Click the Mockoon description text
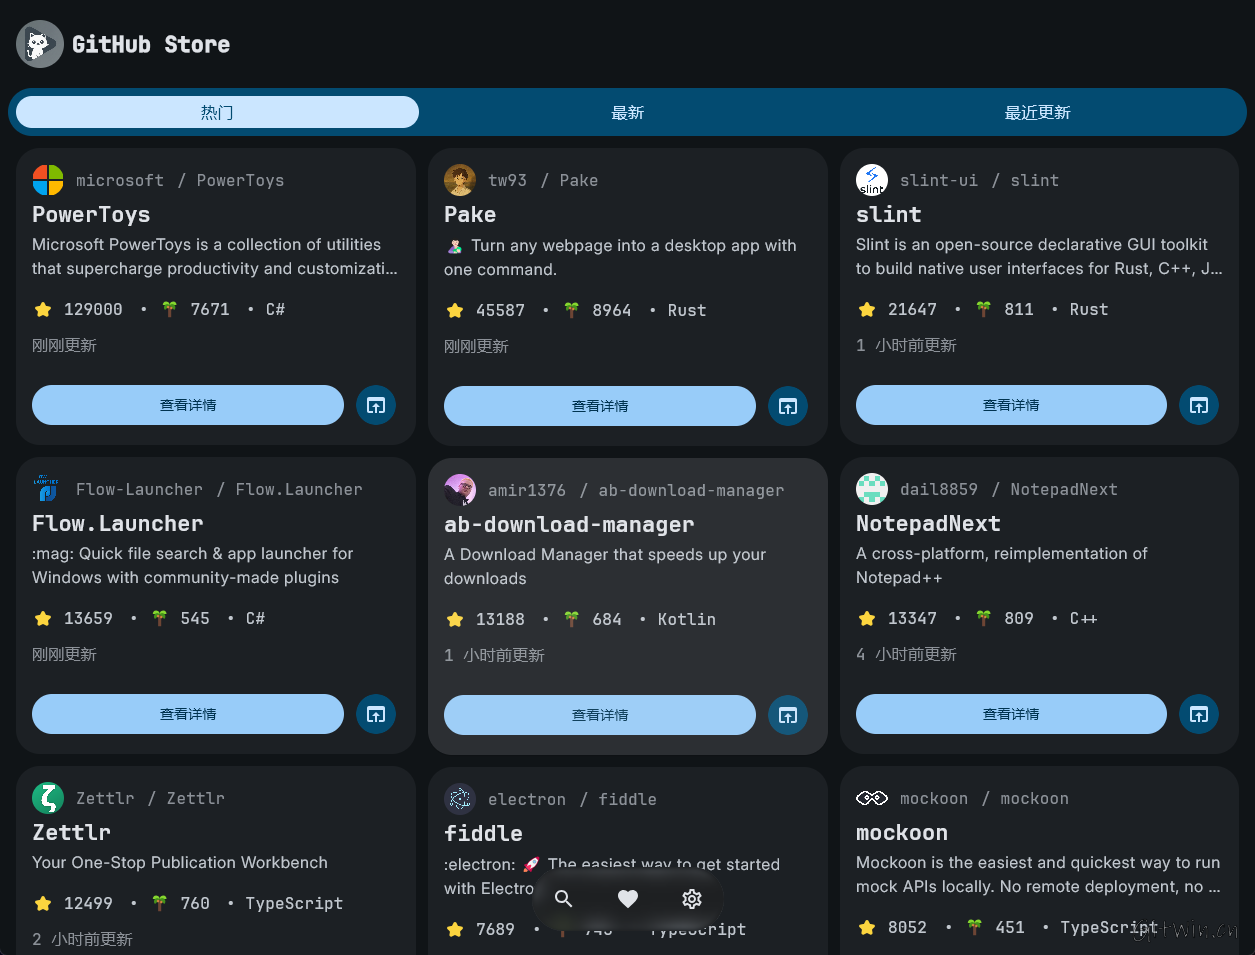 [1038, 874]
